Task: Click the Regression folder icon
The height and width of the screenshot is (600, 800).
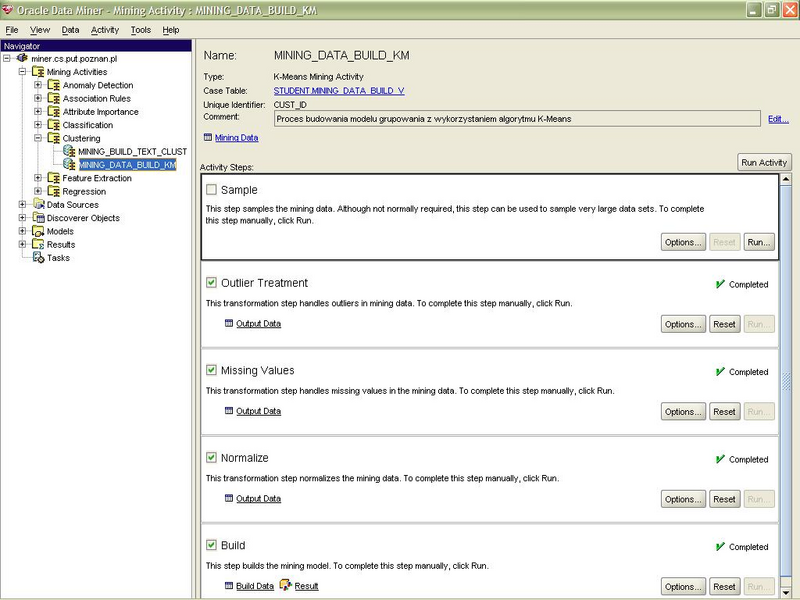Action: 54,191
